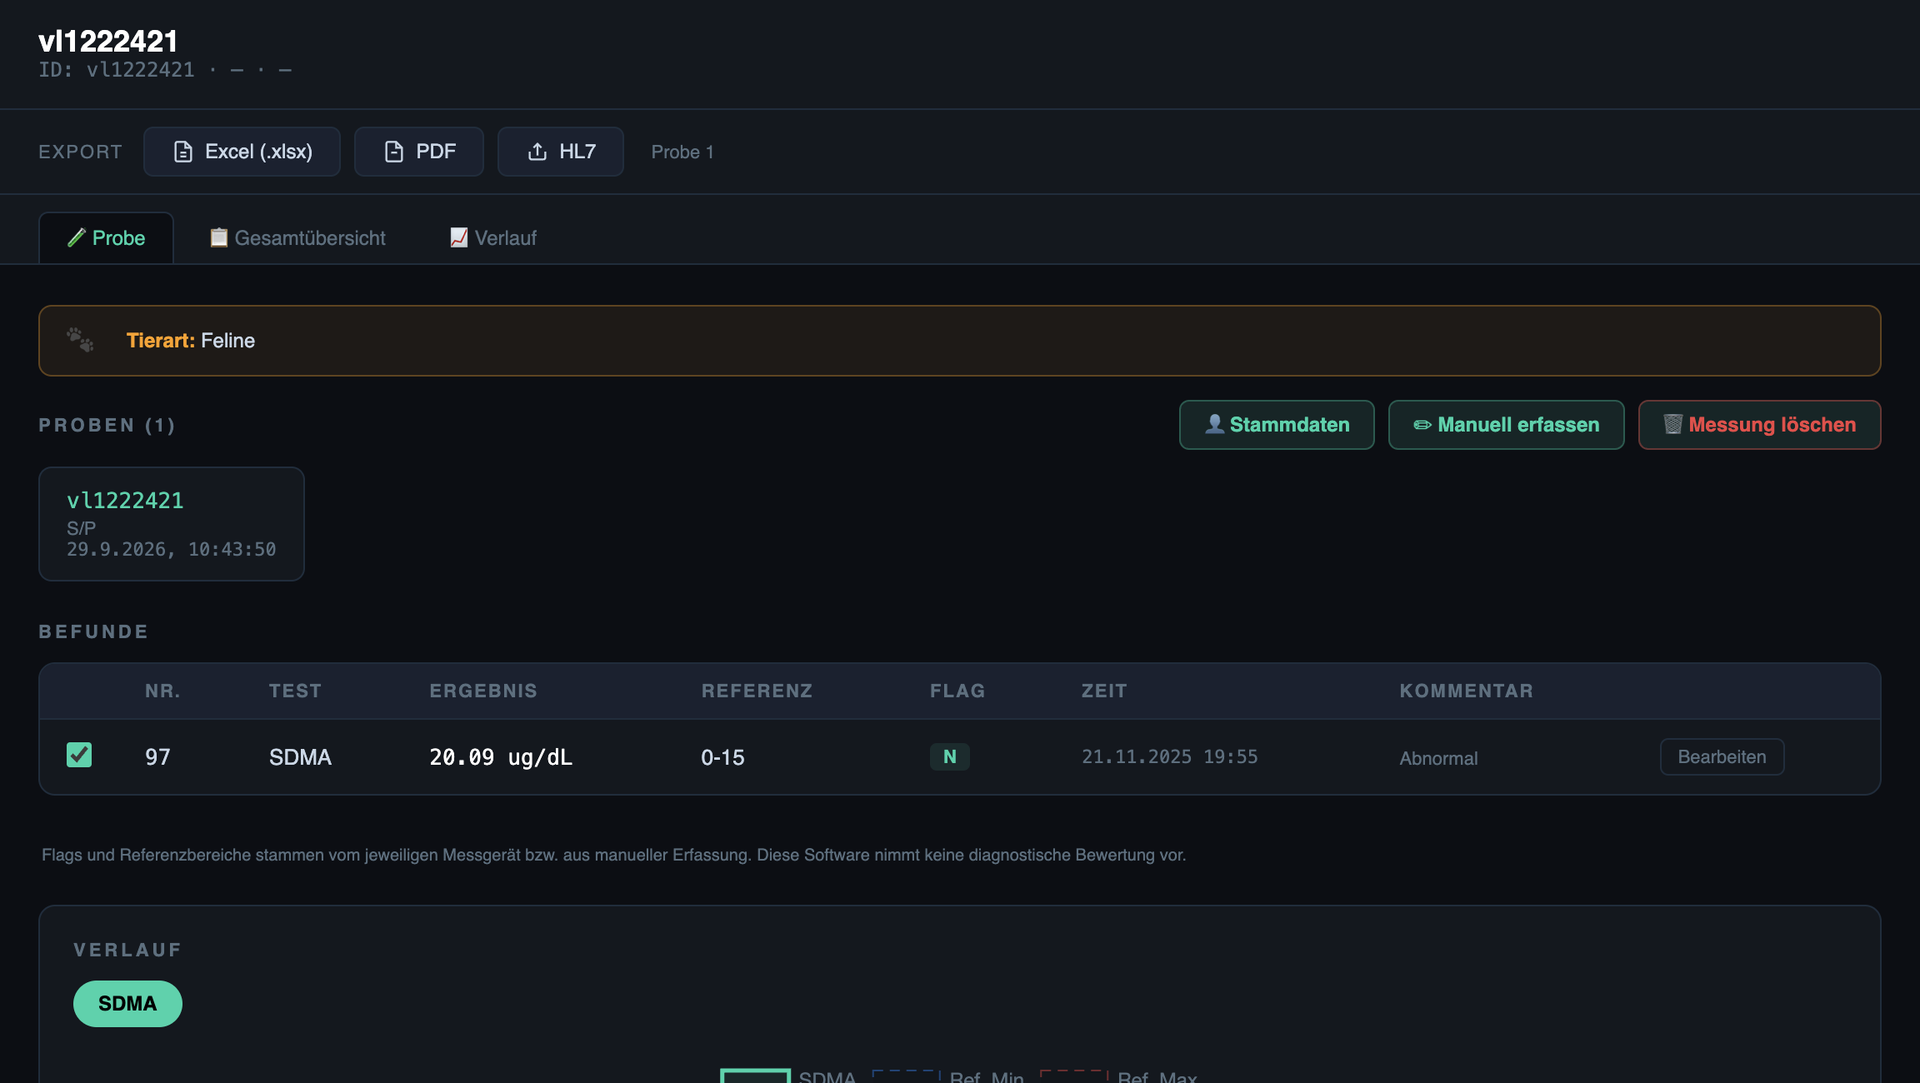Image resolution: width=1920 pixels, height=1083 pixels.
Task: Click the person icon in Stammdaten
Action: click(1214, 424)
